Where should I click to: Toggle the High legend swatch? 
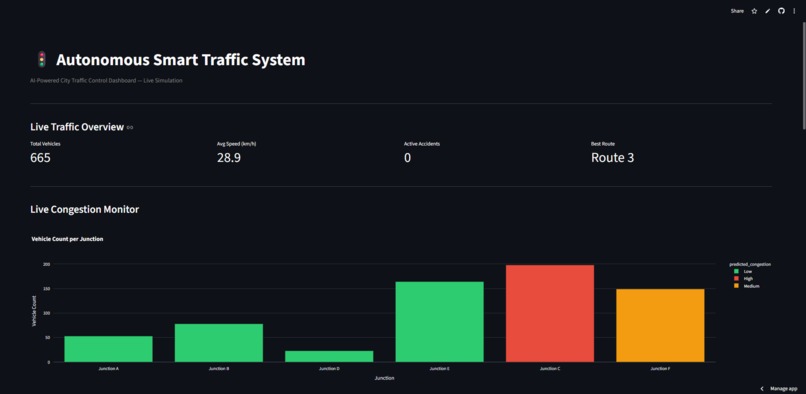737,278
